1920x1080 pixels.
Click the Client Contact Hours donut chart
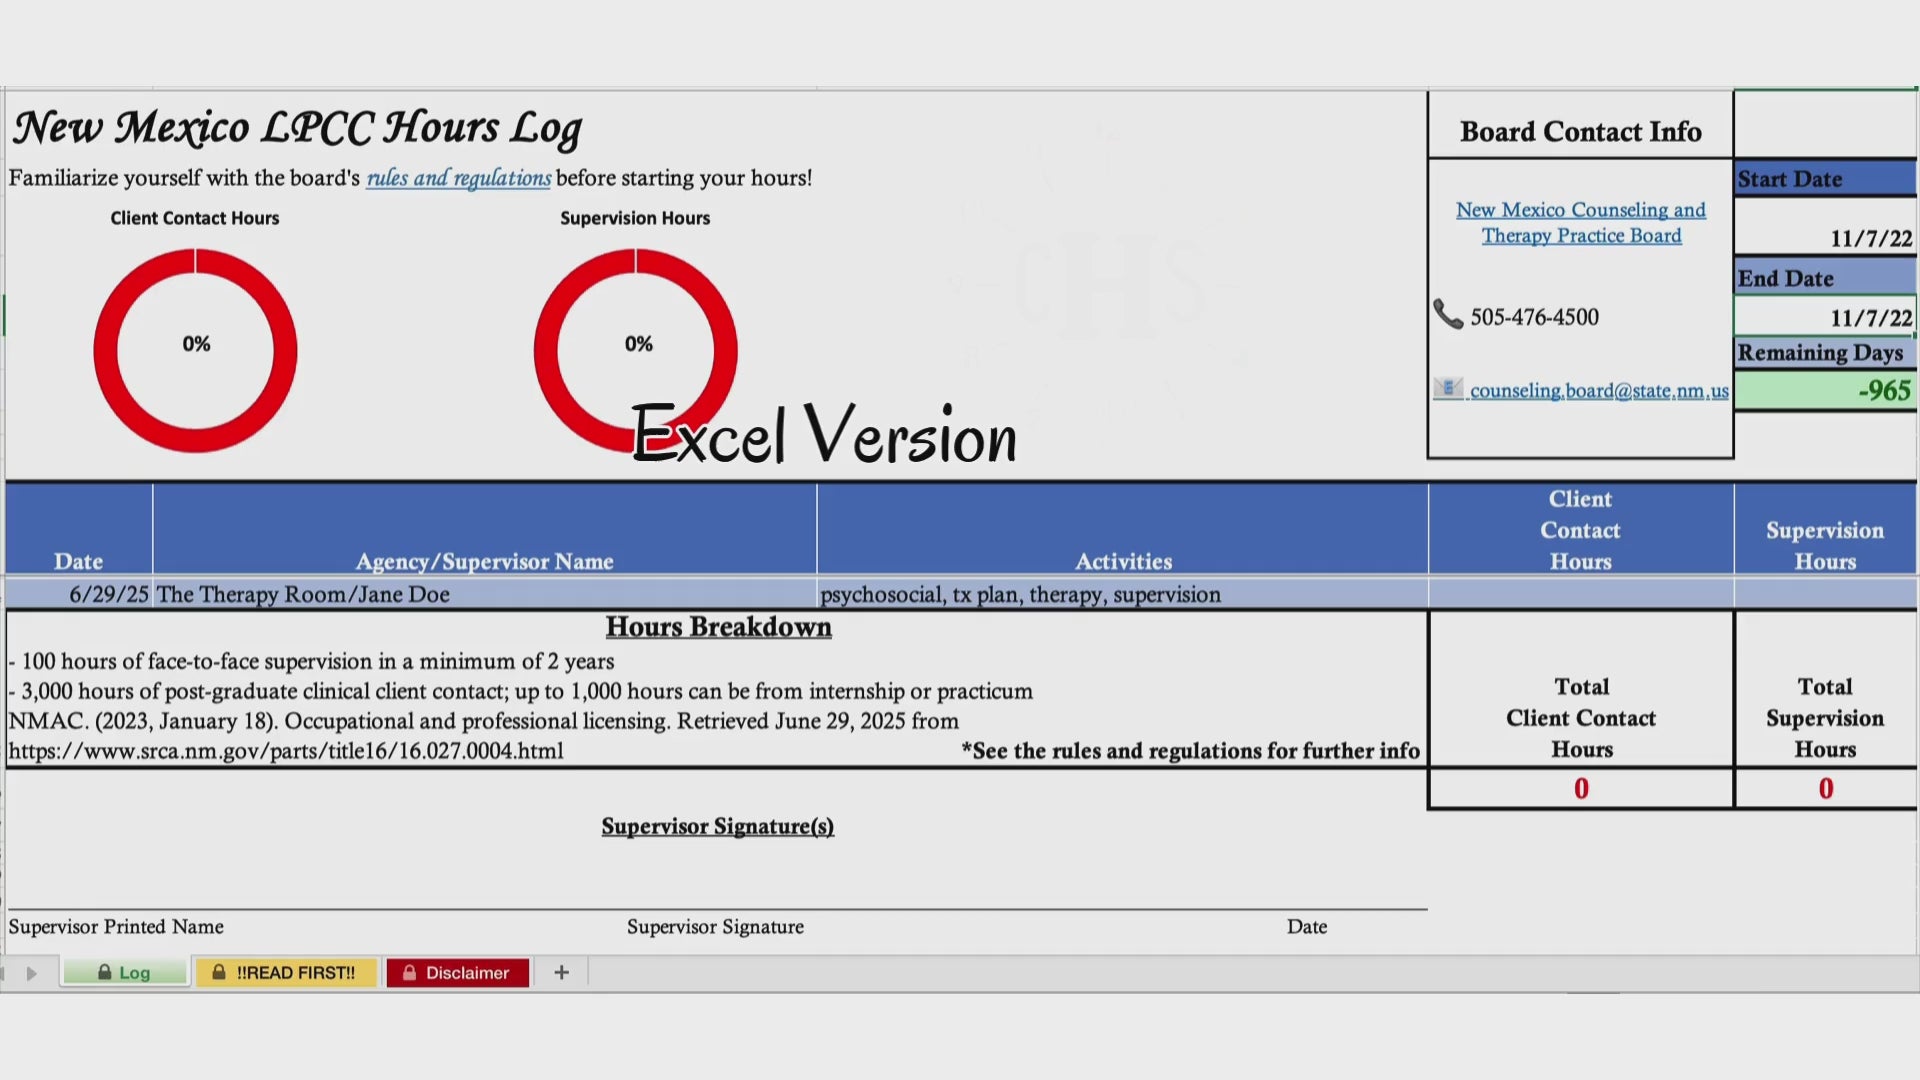click(195, 350)
